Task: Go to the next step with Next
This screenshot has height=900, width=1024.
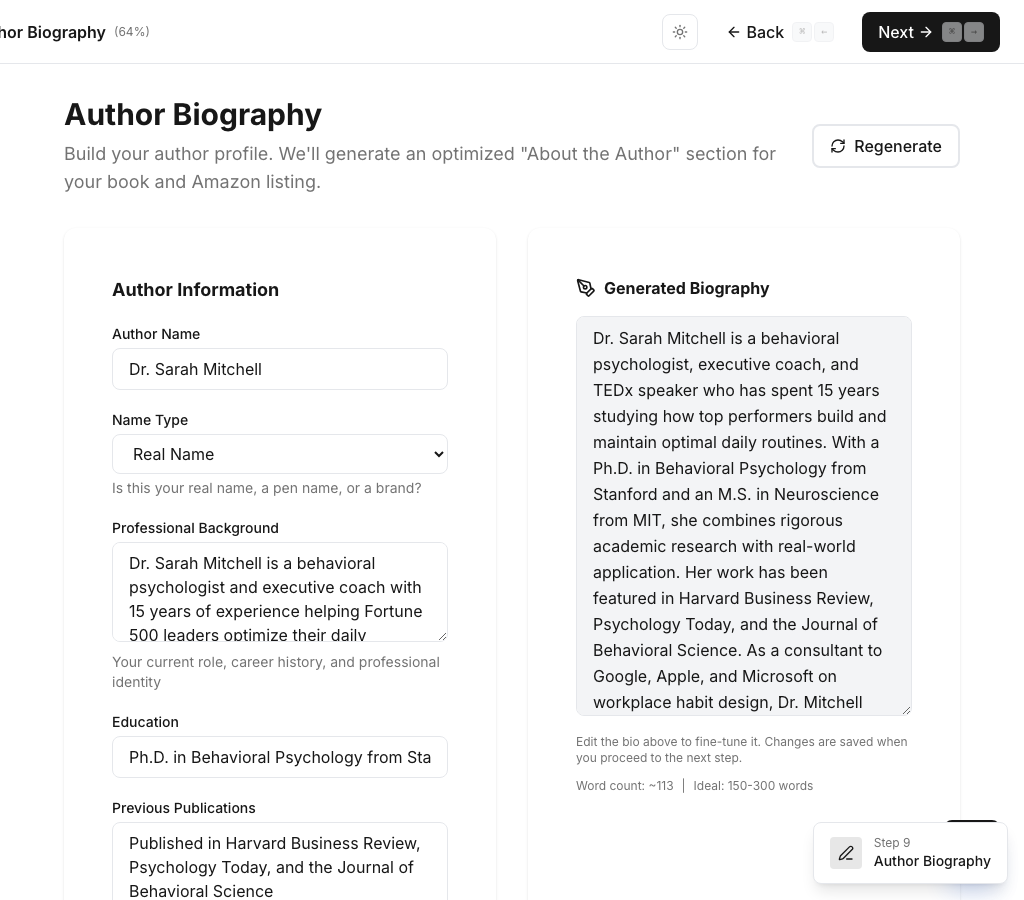Action: coord(904,32)
